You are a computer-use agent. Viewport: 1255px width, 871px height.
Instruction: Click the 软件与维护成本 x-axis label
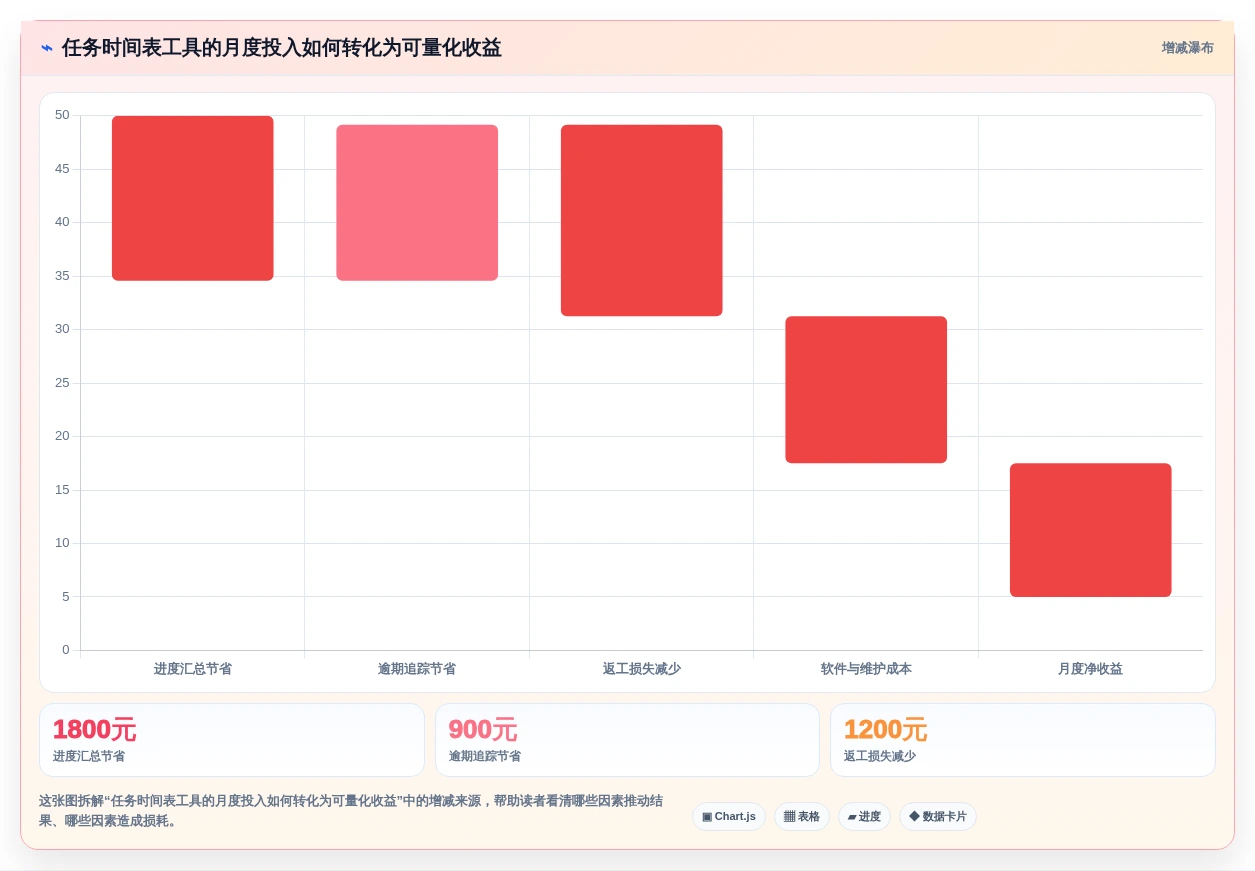[866, 669]
